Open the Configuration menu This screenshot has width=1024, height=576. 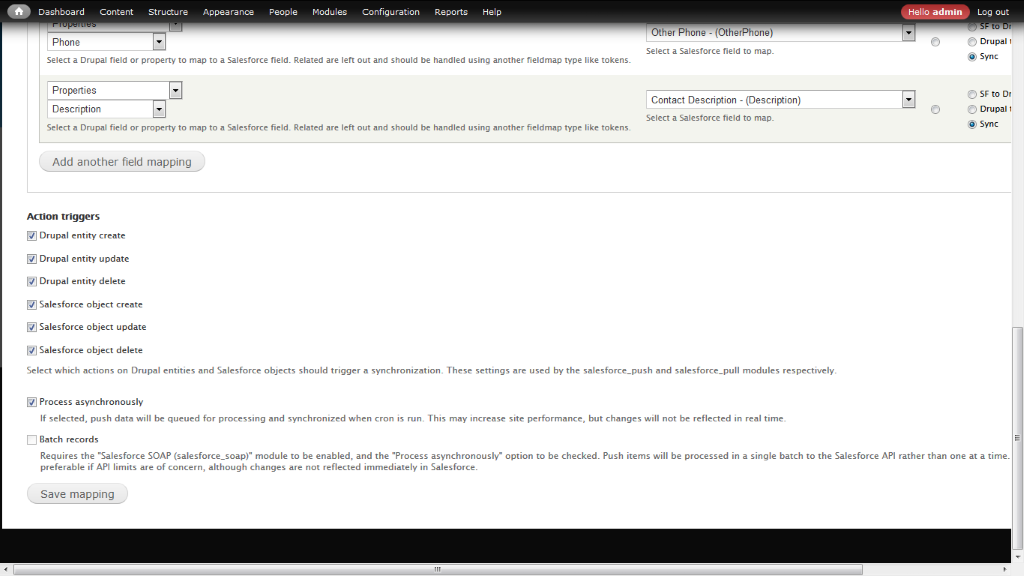pyautogui.click(x=391, y=12)
